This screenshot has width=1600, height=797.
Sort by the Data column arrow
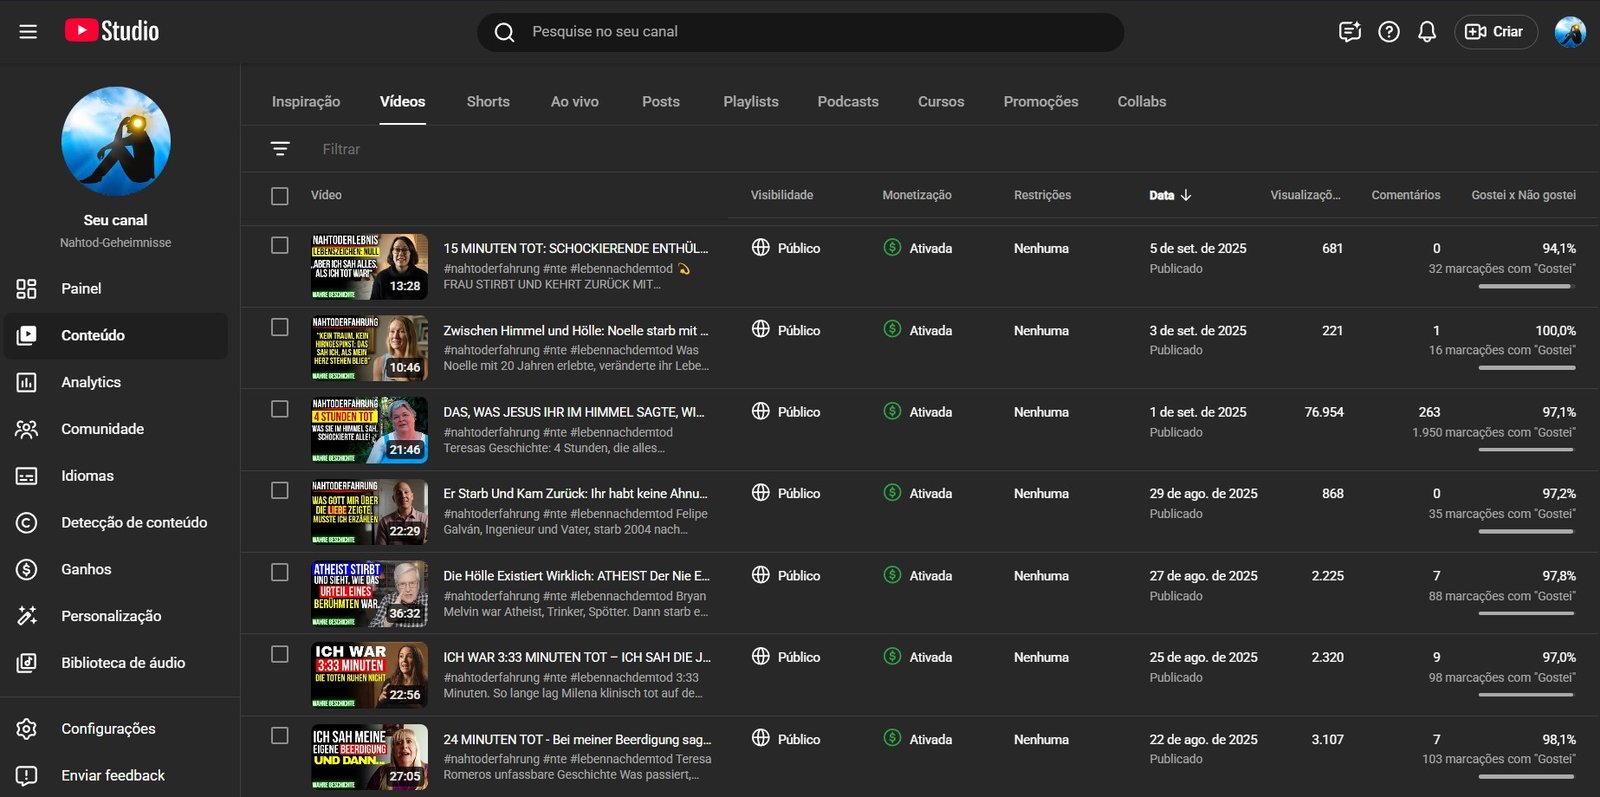coord(1186,195)
